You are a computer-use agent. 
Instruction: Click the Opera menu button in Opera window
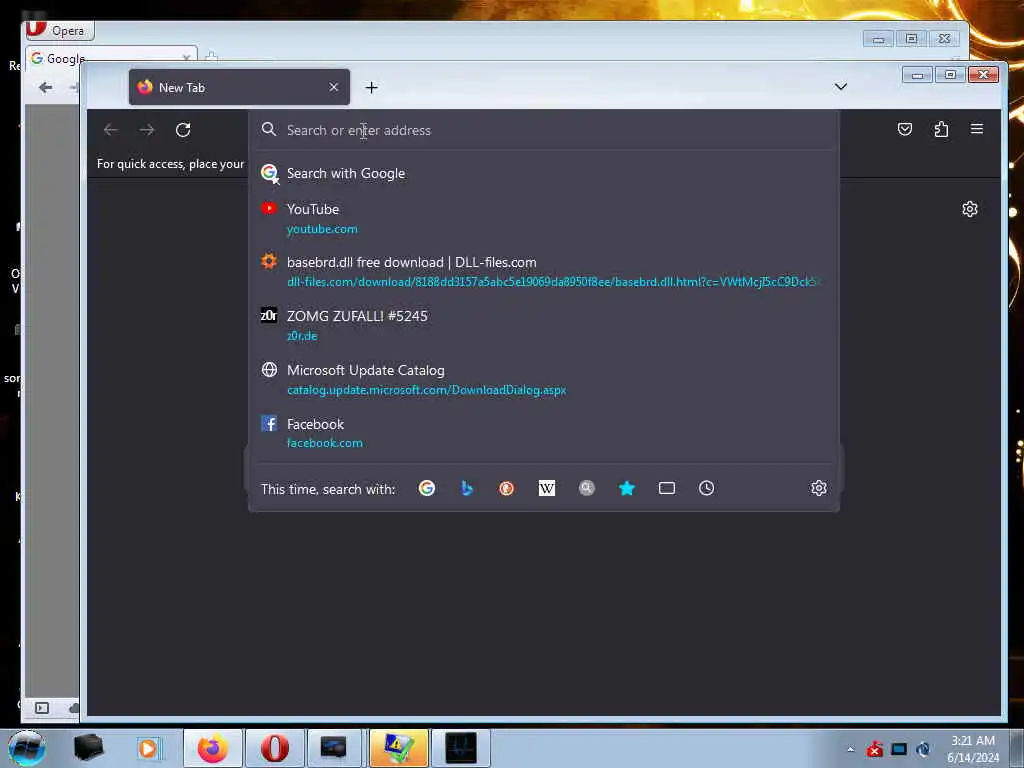coord(59,30)
